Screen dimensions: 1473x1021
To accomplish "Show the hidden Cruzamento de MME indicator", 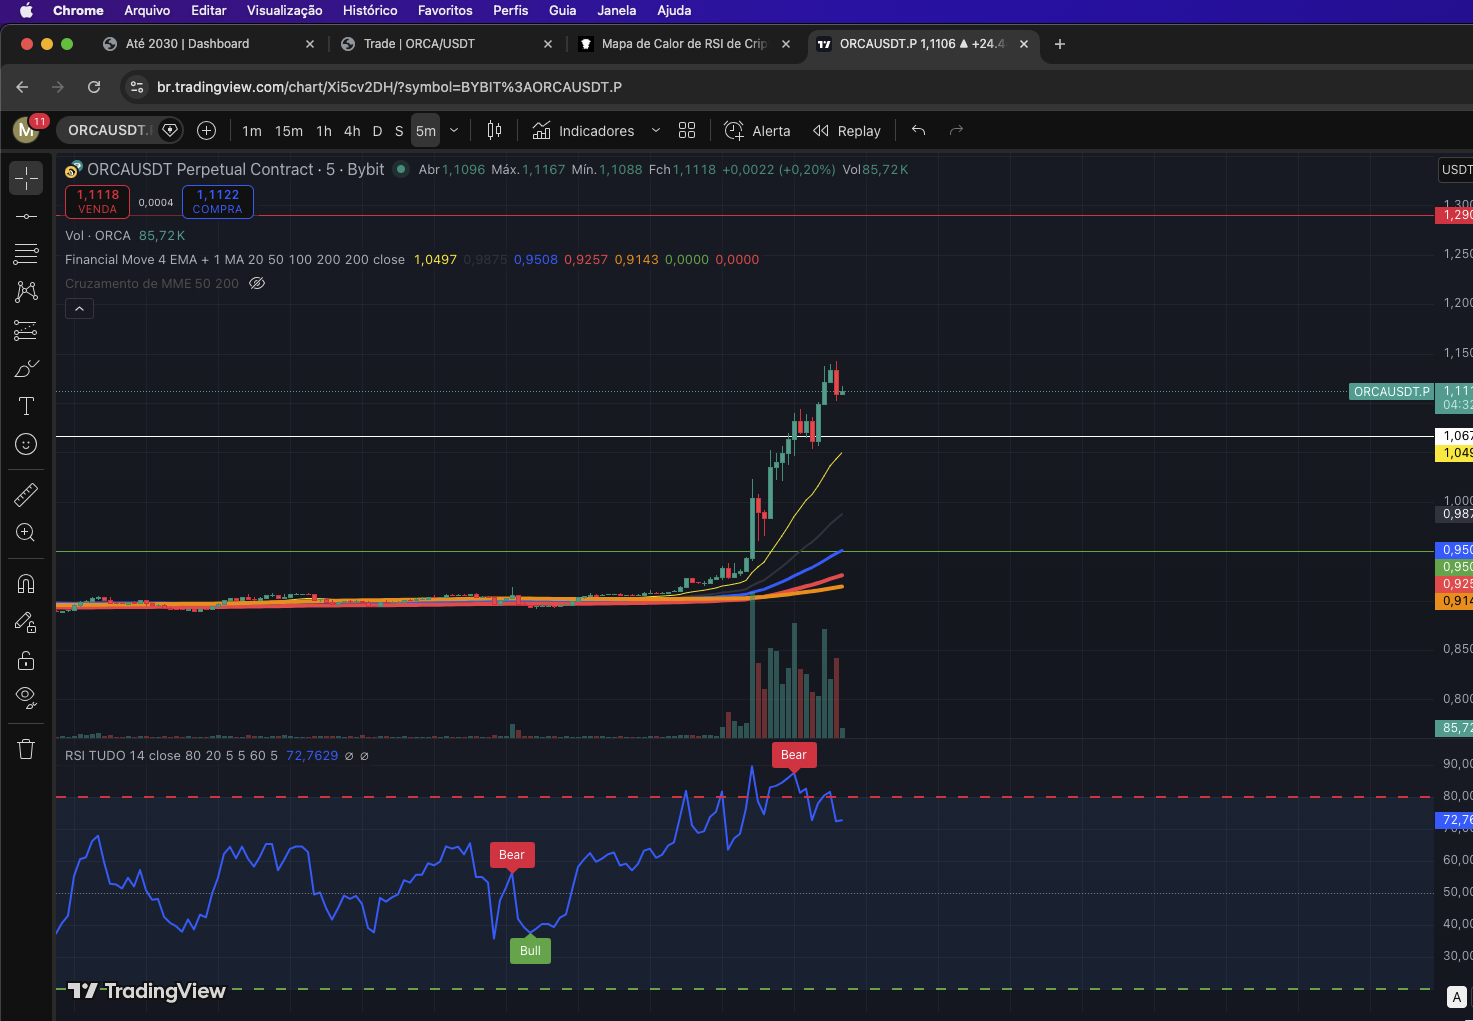I will pos(257,284).
